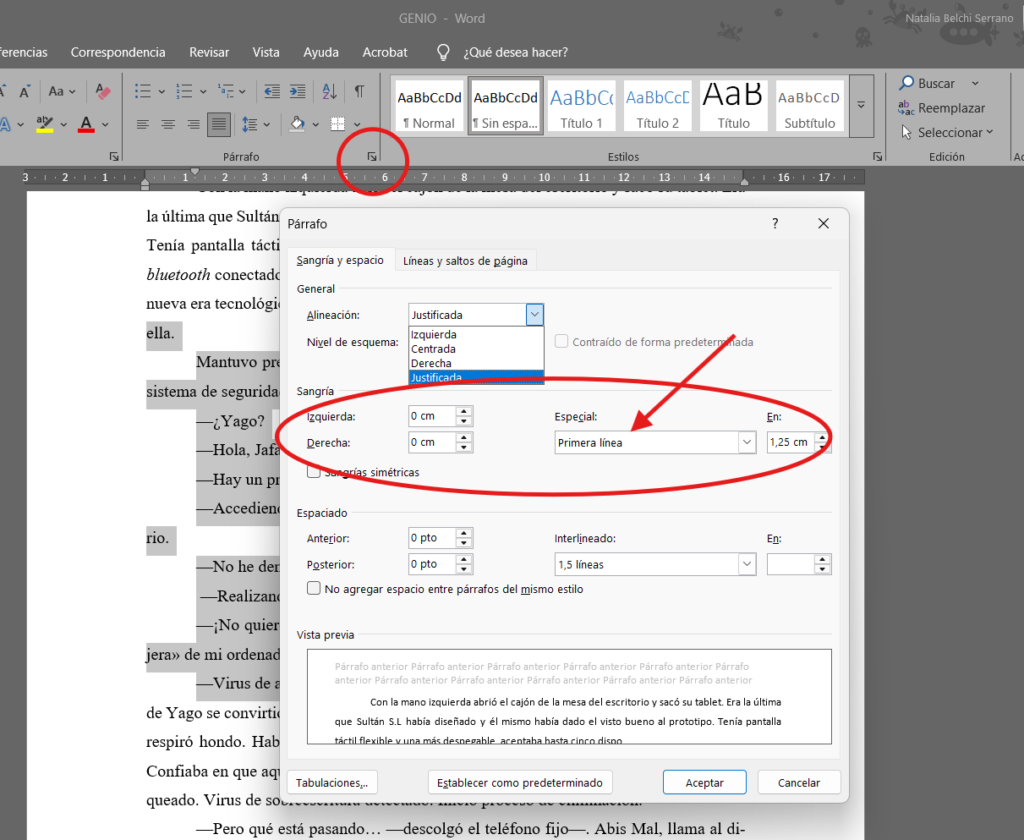Image resolution: width=1024 pixels, height=840 pixels.
Task: Click Establecer como predeterminado button
Action: pos(519,783)
